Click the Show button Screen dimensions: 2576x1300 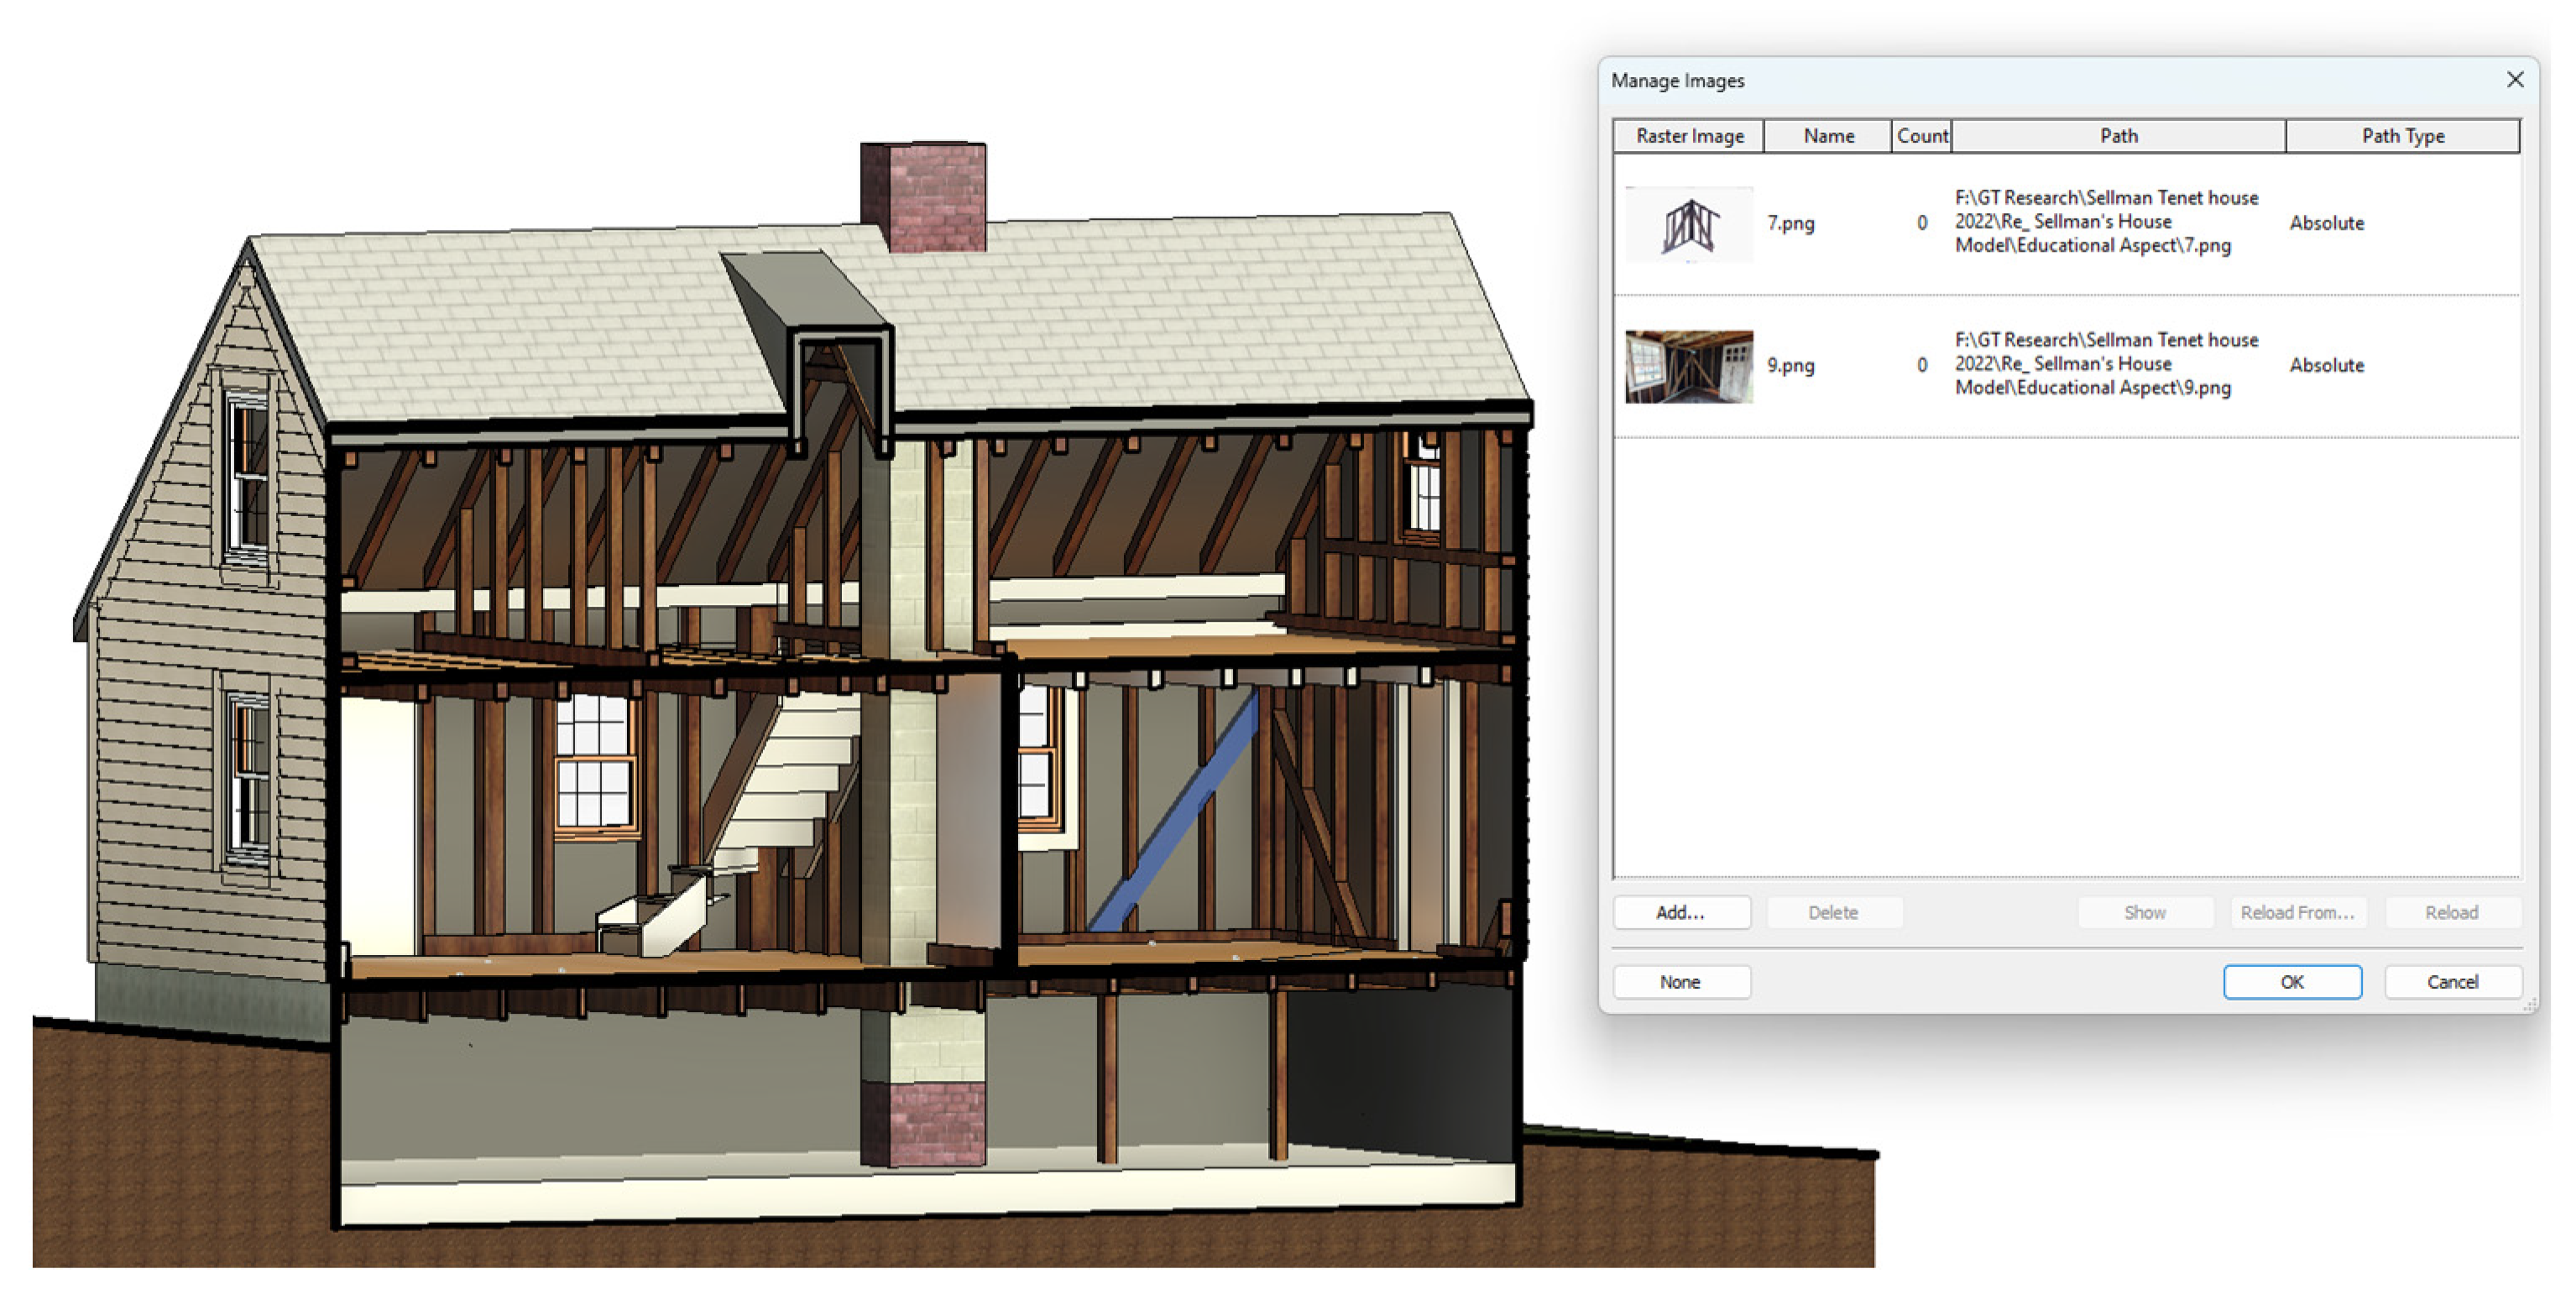click(x=2144, y=912)
